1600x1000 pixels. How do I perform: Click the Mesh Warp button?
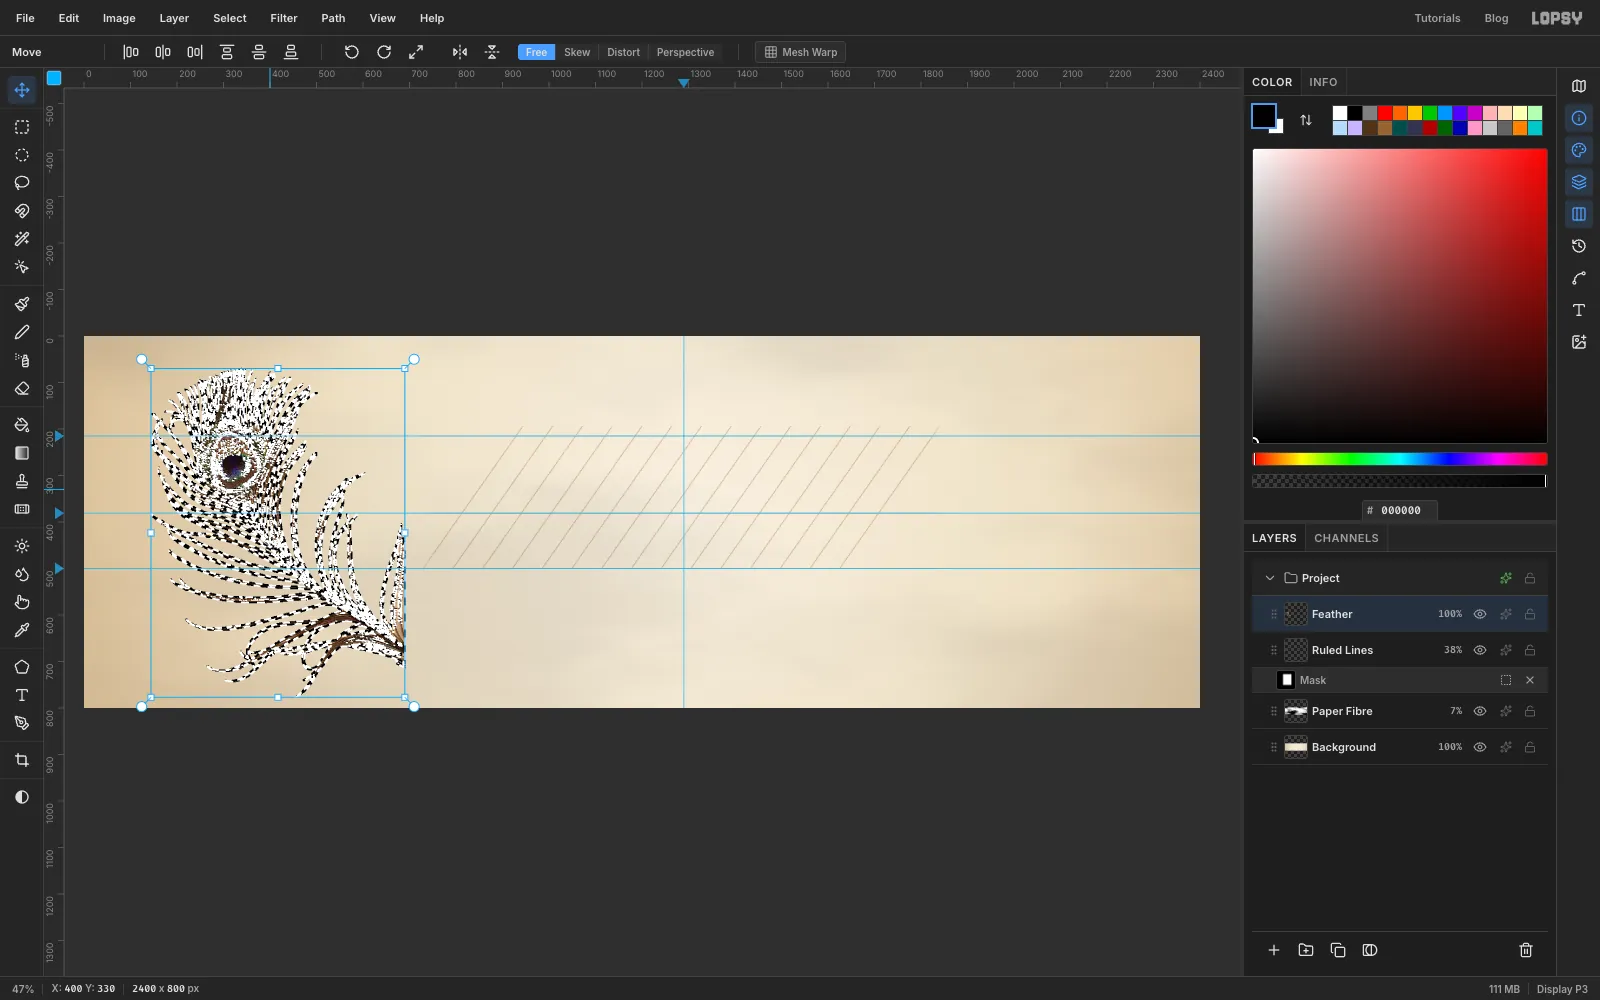[x=801, y=52]
